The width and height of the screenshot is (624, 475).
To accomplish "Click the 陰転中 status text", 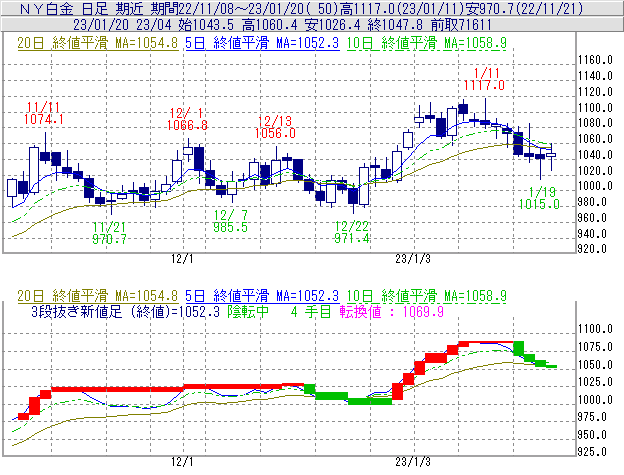I will [248, 311].
